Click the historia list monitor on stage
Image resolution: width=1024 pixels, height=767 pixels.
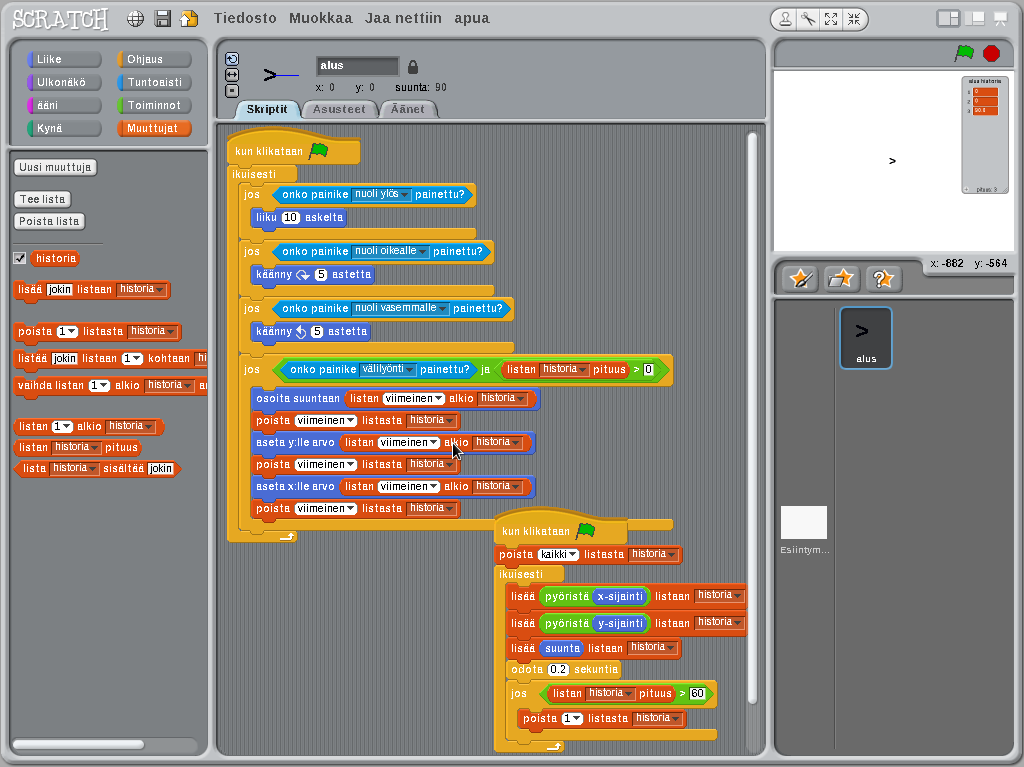pos(985,135)
